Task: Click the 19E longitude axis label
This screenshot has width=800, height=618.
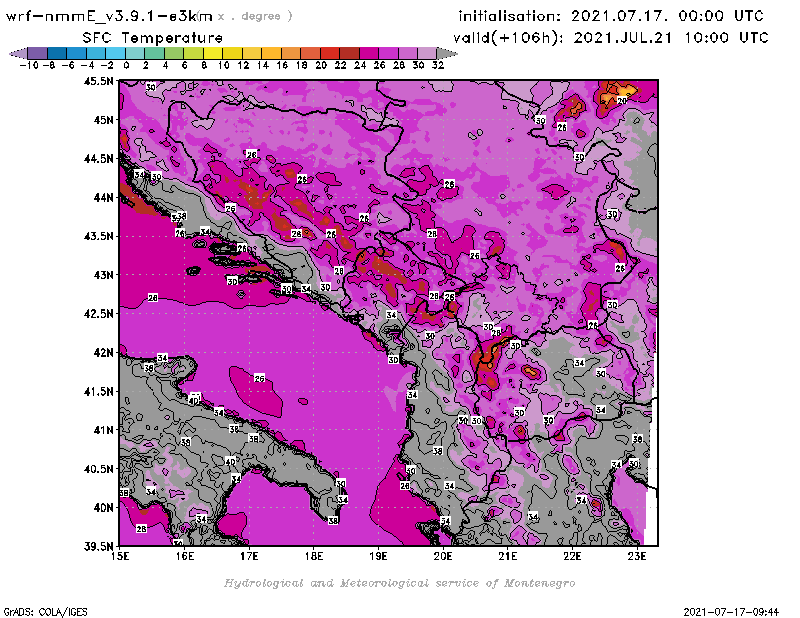Action: point(378,556)
